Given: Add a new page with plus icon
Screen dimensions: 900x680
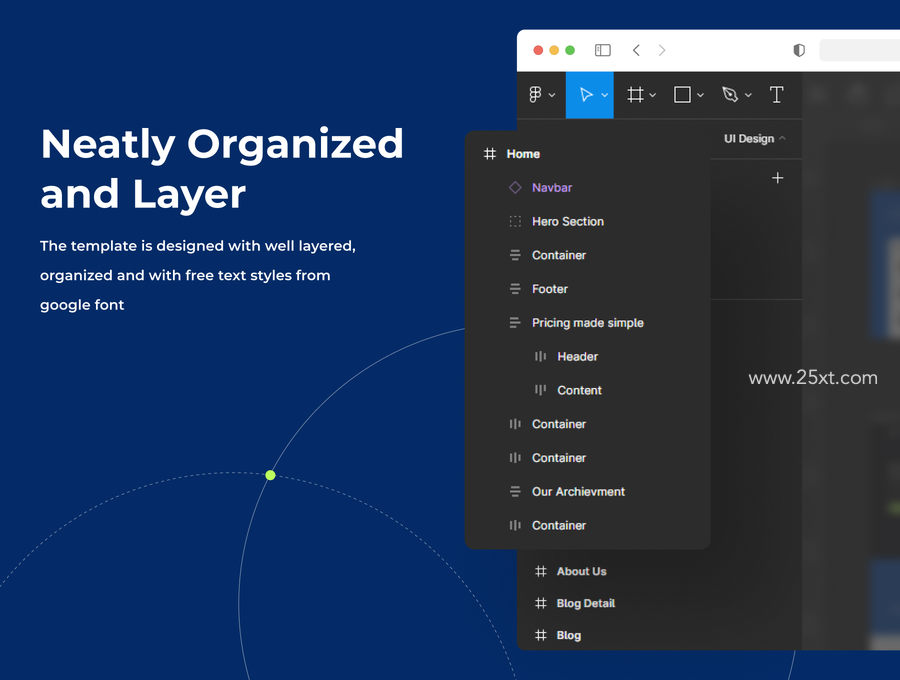Looking at the screenshot, I should click(x=778, y=178).
